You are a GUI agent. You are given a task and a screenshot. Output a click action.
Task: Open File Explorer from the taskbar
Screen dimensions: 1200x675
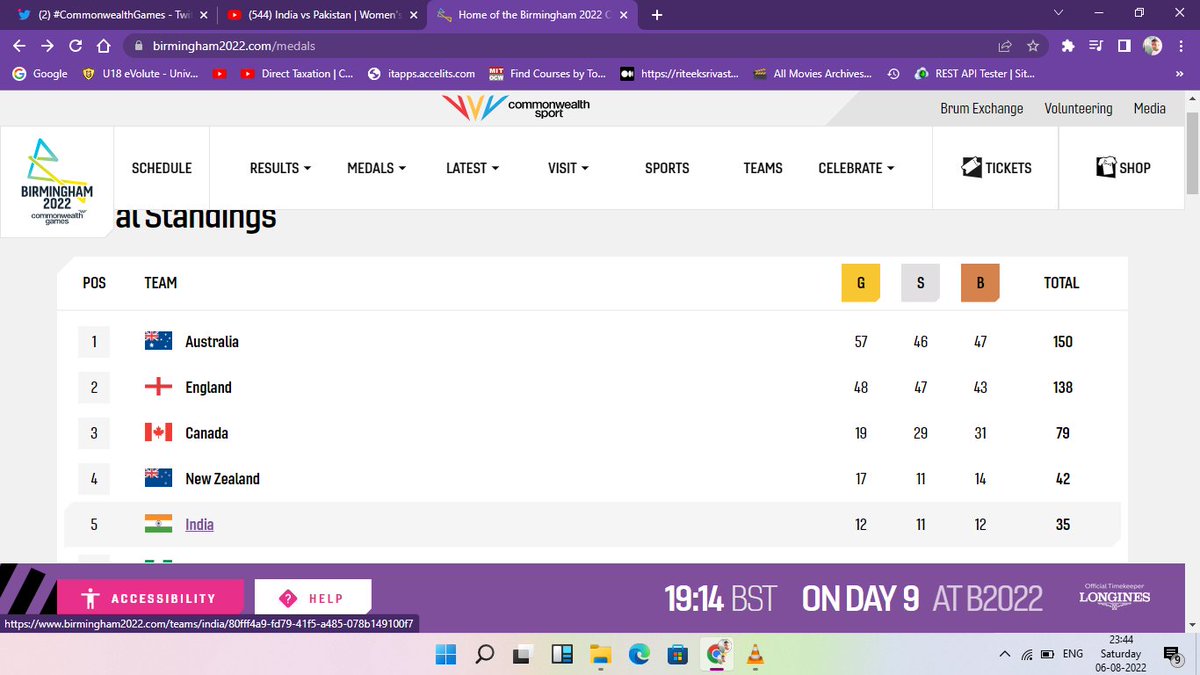pyautogui.click(x=600, y=654)
